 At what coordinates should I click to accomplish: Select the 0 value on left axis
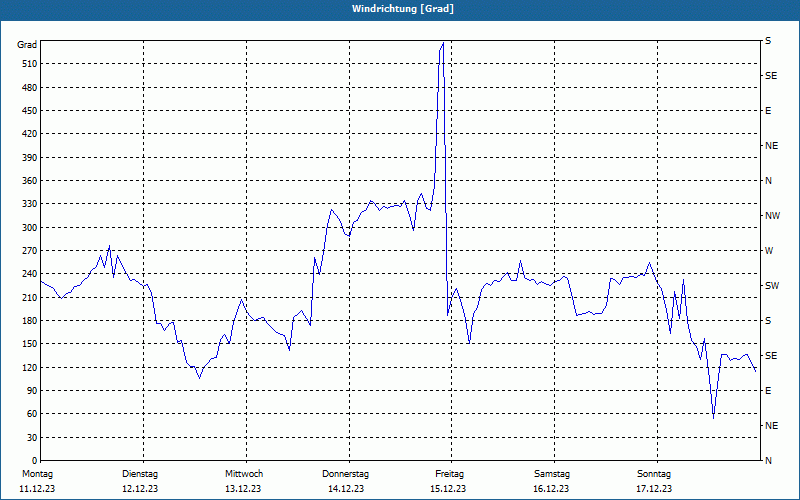[x=35, y=460]
